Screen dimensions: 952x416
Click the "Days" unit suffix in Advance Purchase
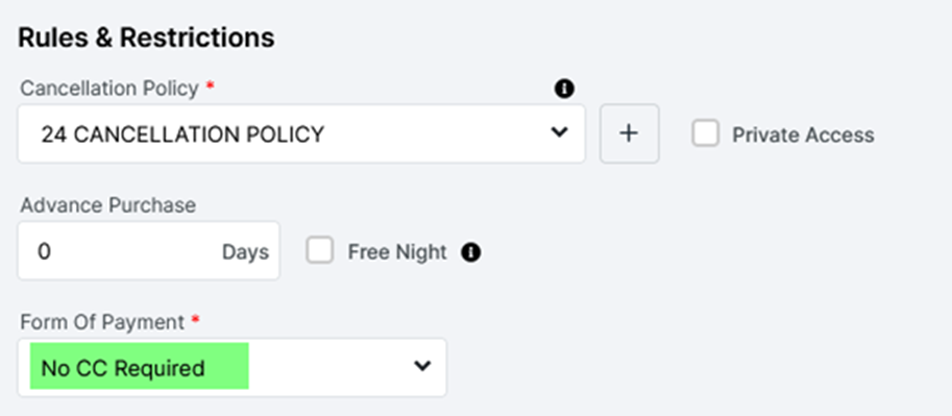245,252
